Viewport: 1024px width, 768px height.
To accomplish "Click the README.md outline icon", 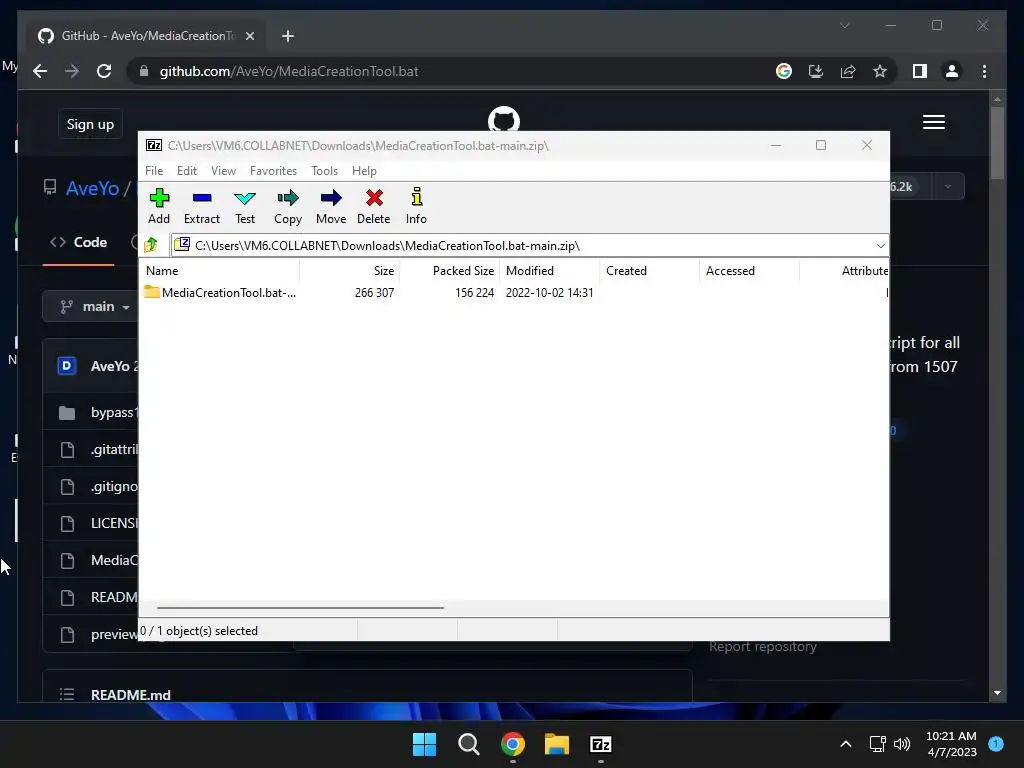I will (x=67, y=694).
